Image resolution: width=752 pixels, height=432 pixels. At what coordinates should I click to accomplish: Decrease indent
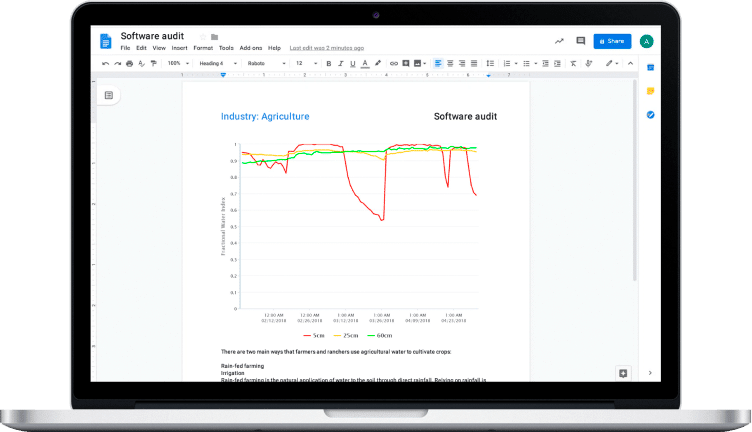click(545, 63)
